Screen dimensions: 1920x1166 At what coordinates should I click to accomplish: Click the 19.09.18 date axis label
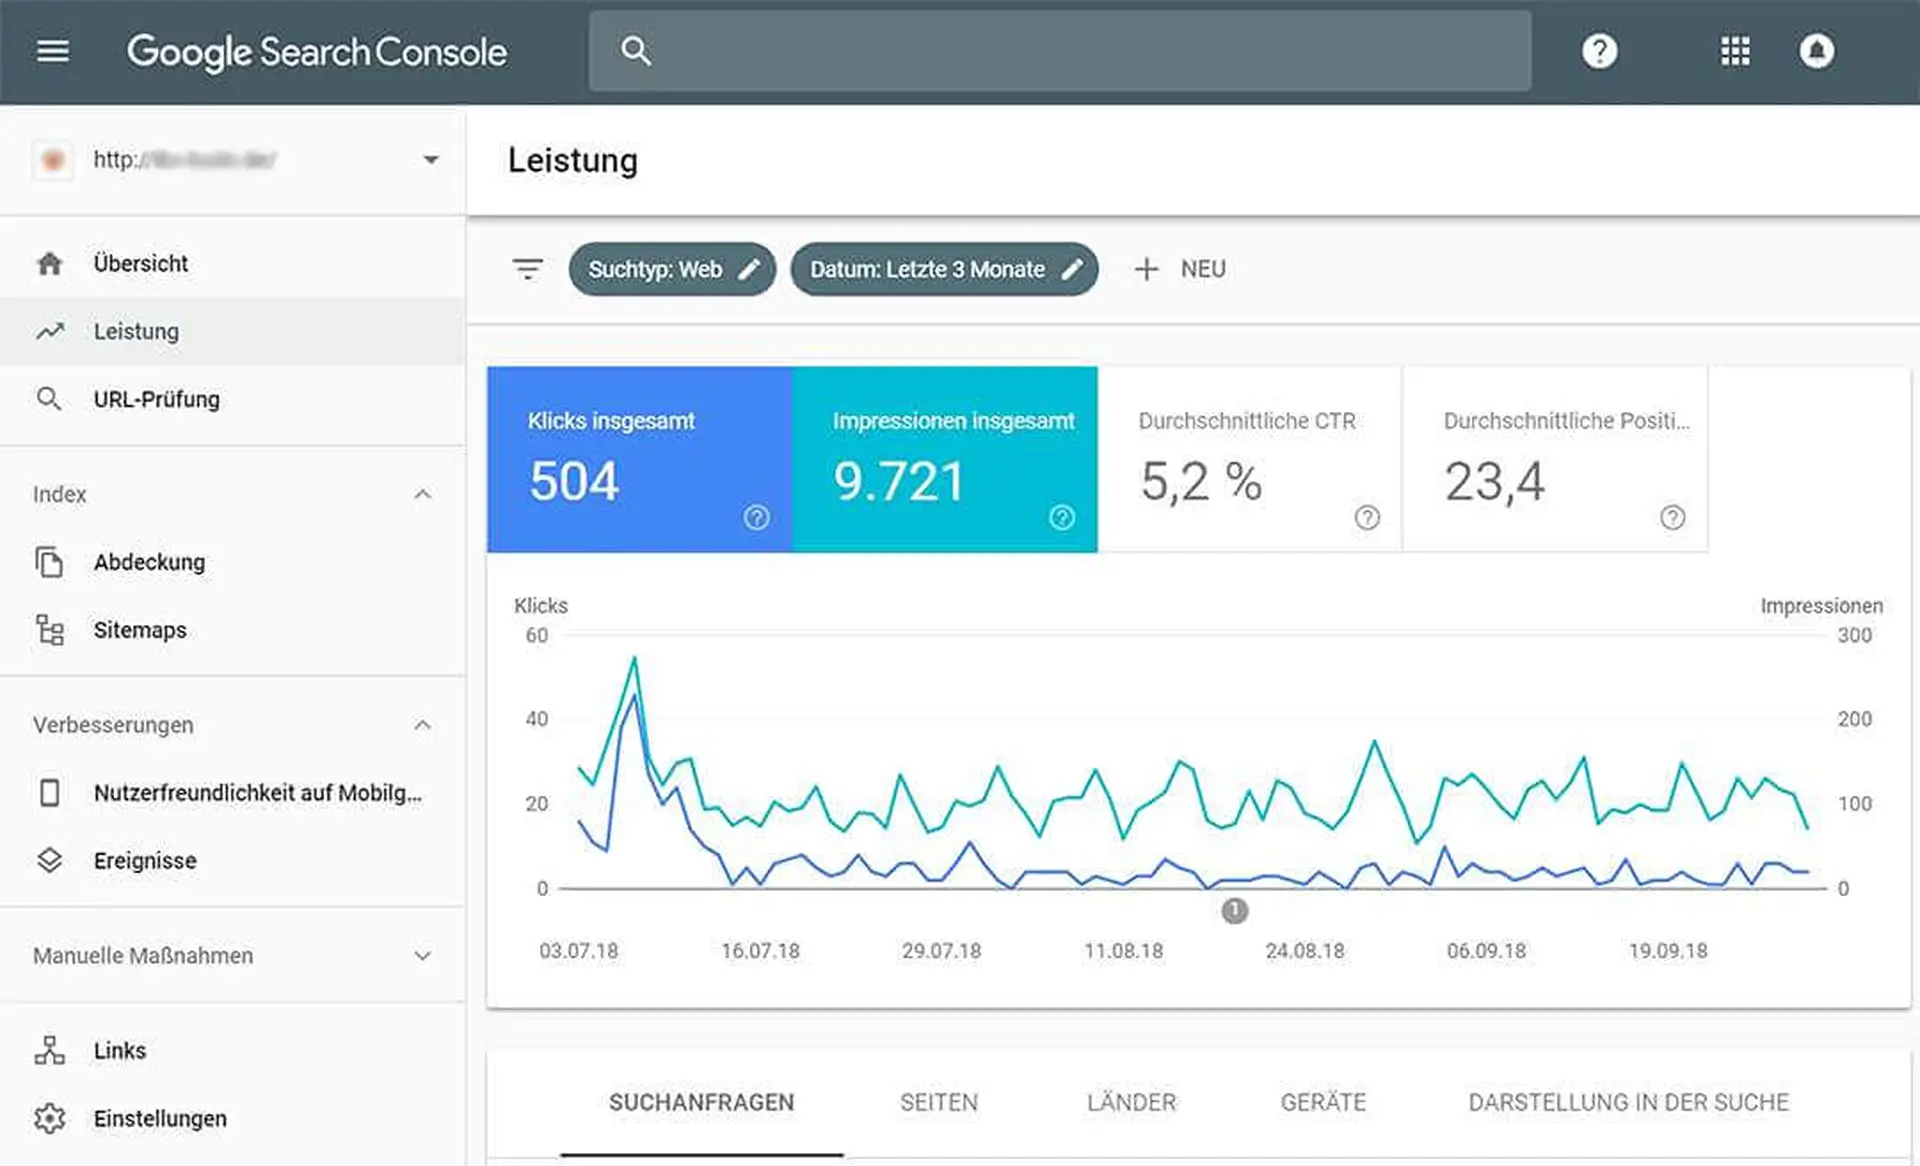click(x=1667, y=951)
